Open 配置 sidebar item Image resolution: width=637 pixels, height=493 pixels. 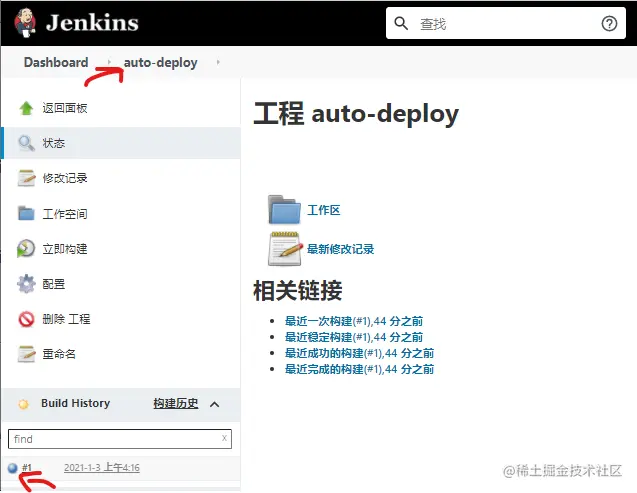[54, 284]
